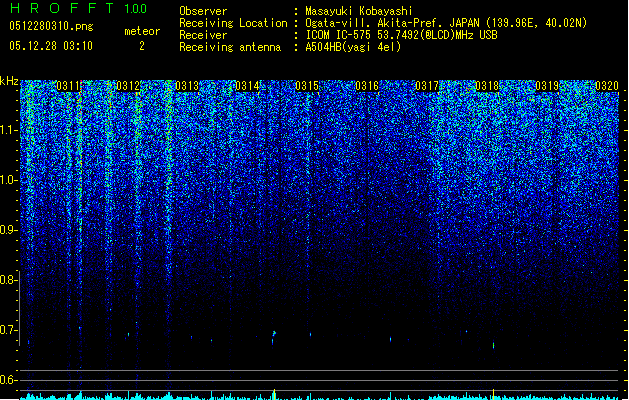The width and height of the screenshot is (629, 400).
Task: Click the 0.8 kHz axis label
Action: (9, 280)
